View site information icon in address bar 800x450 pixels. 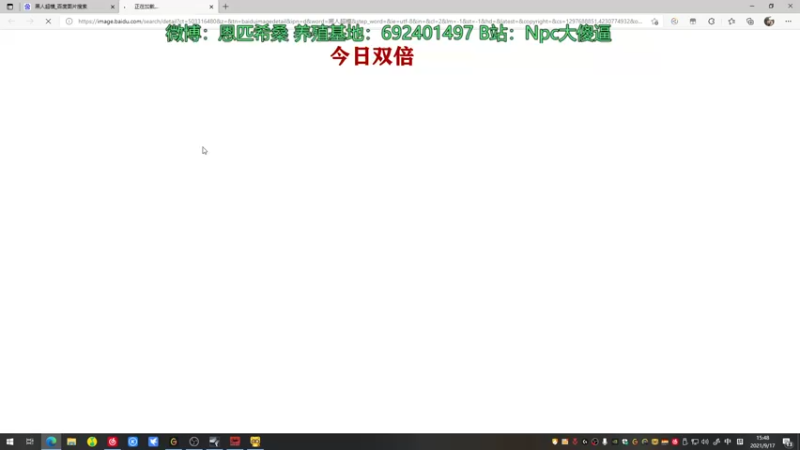(x=69, y=21)
